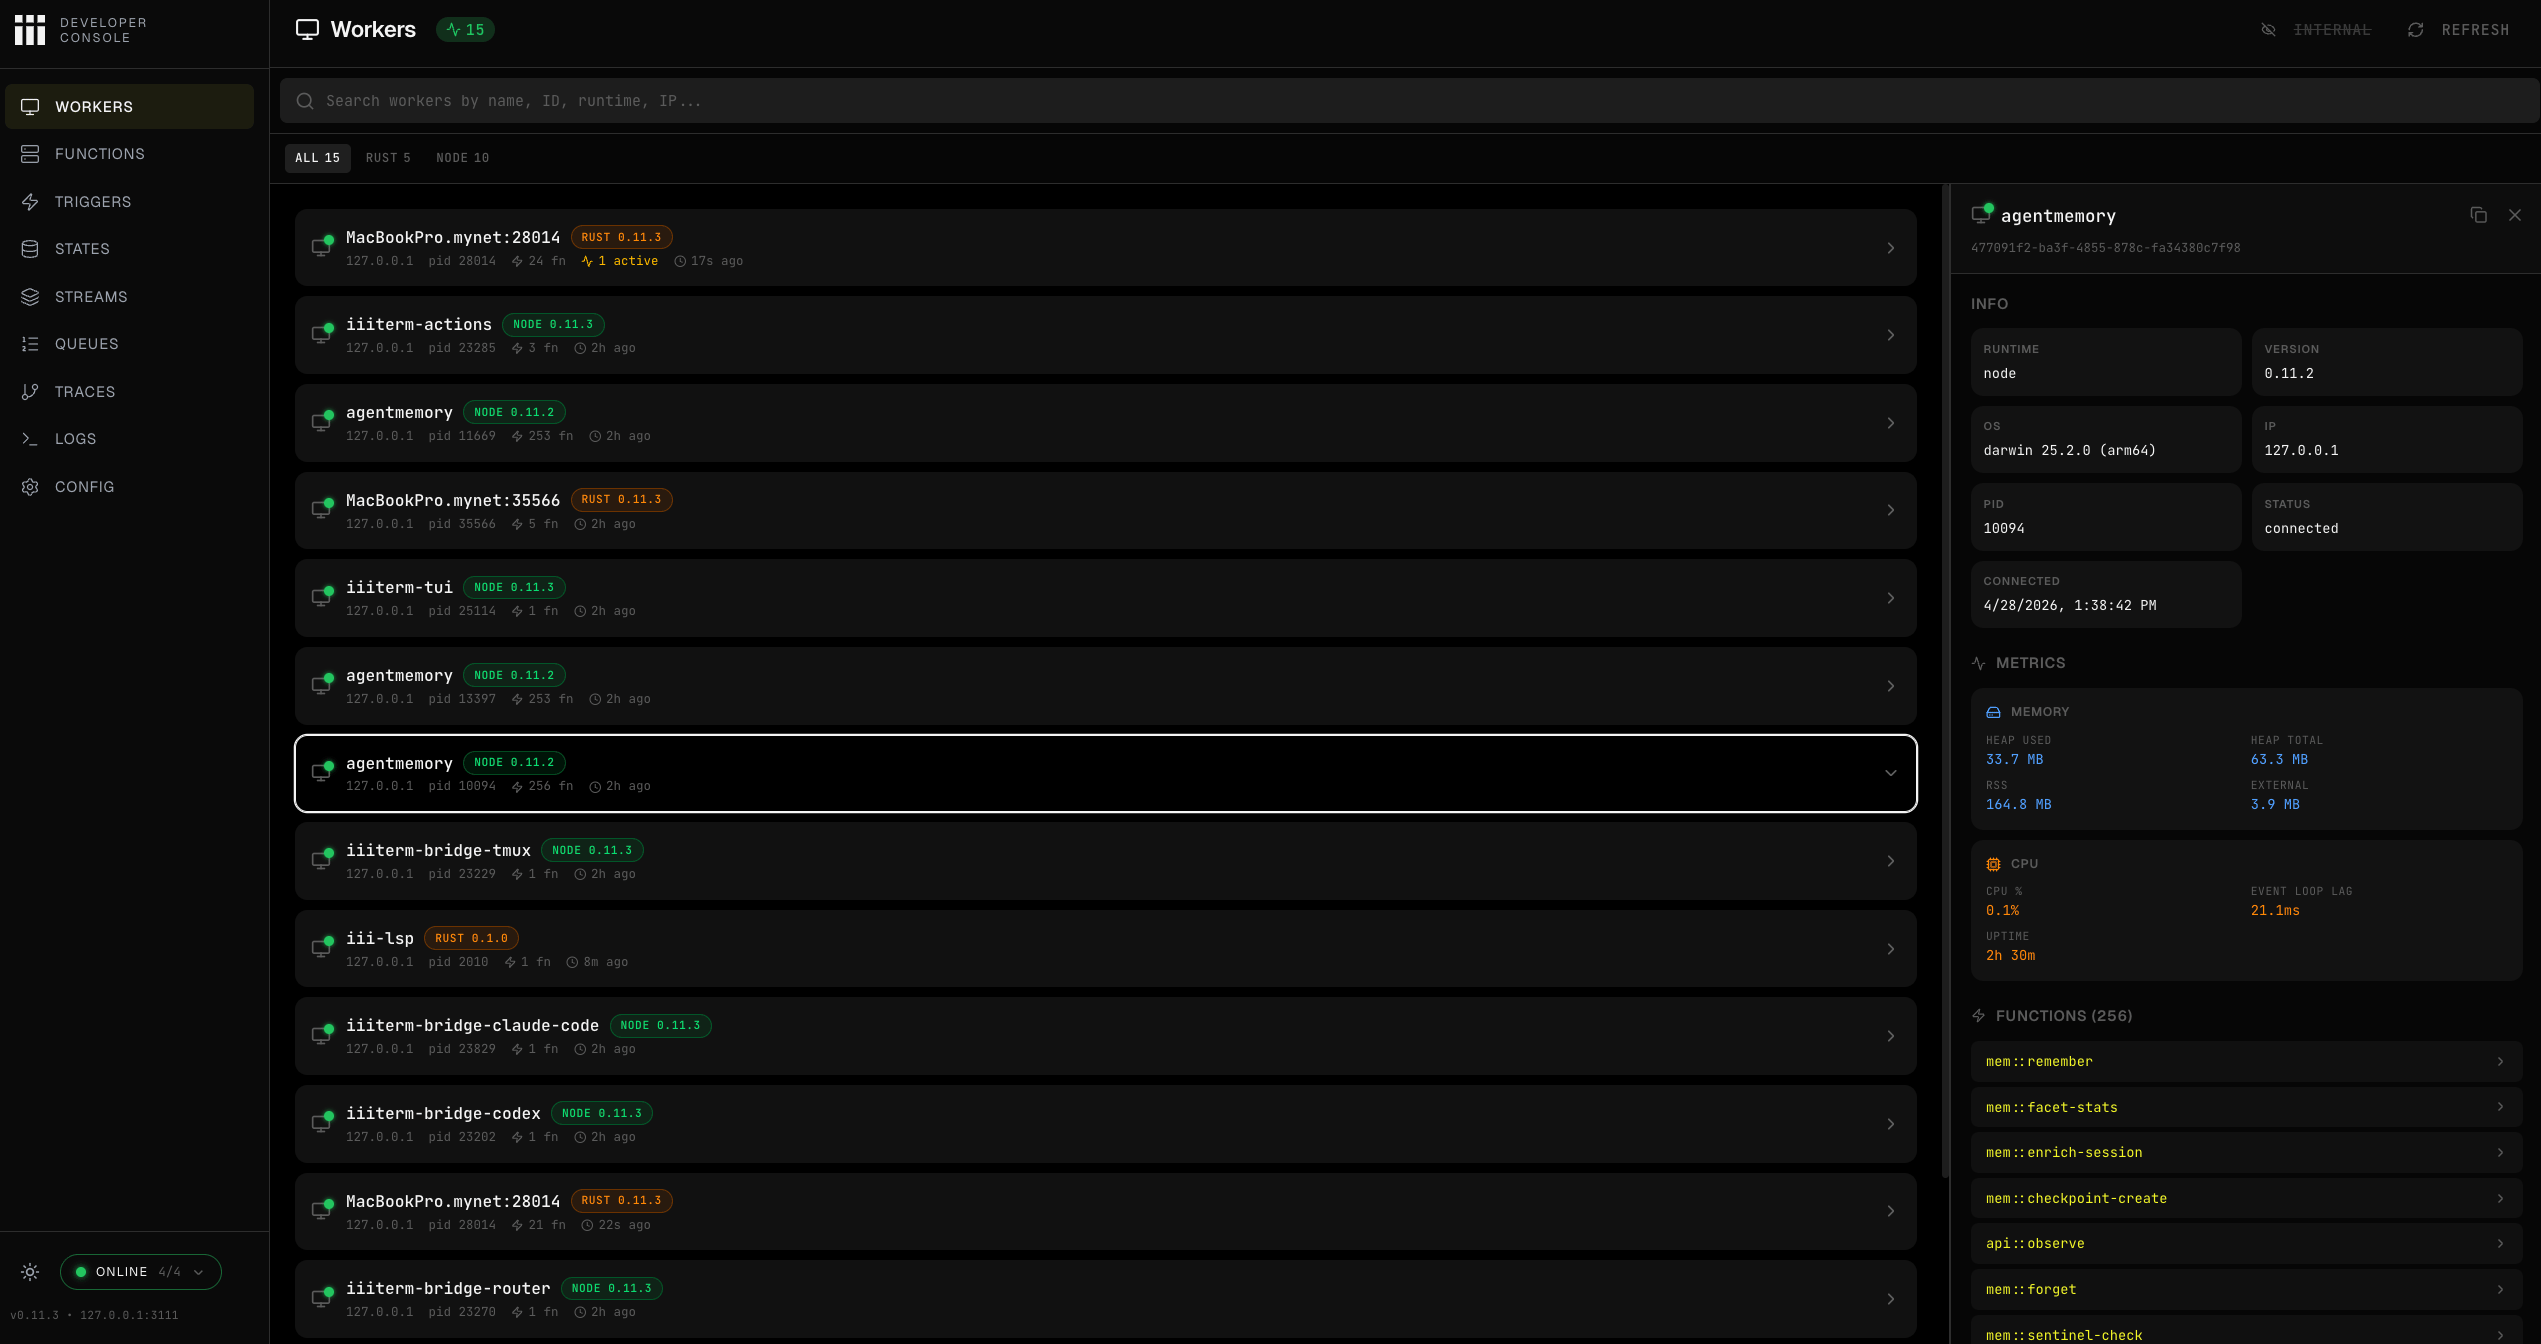The height and width of the screenshot is (1344, 2541).
Task: Click the iiiterm-tui worker status icon
Action: click(x=322, y=597)
